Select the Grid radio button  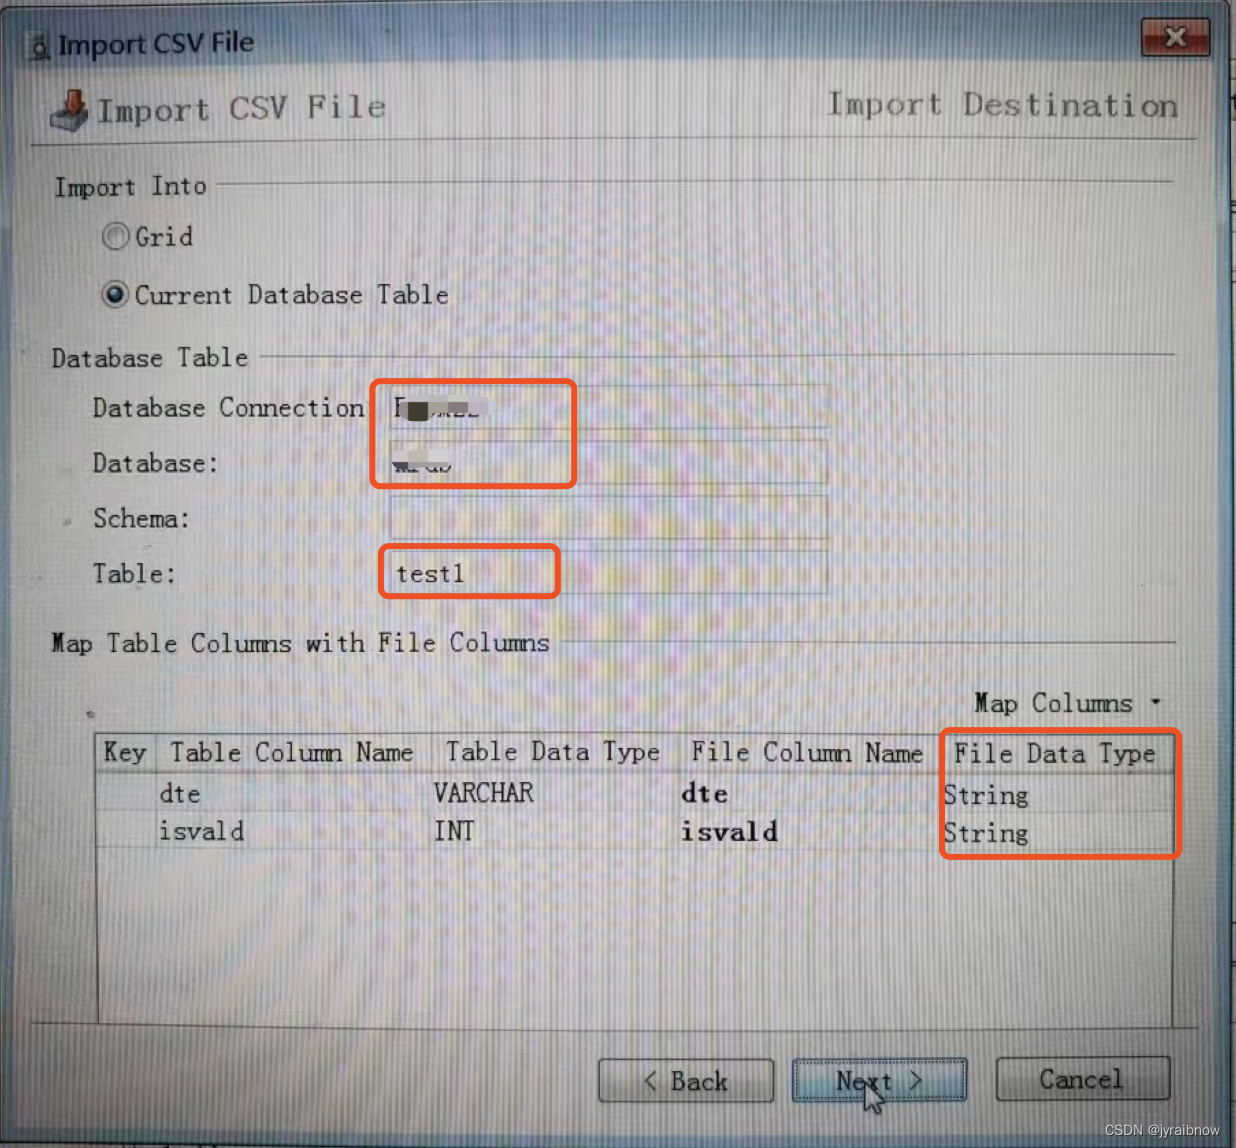116,237
